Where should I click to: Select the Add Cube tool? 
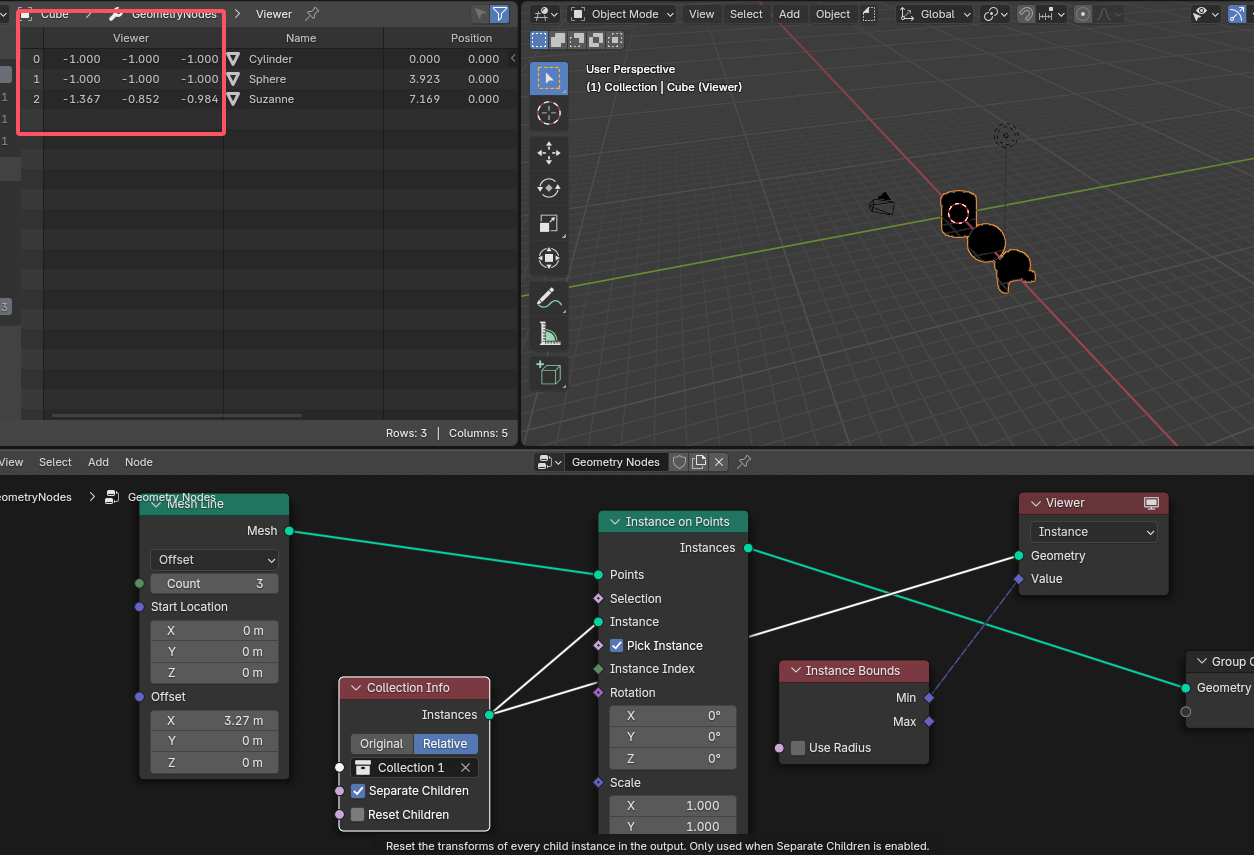coord(548,373)
